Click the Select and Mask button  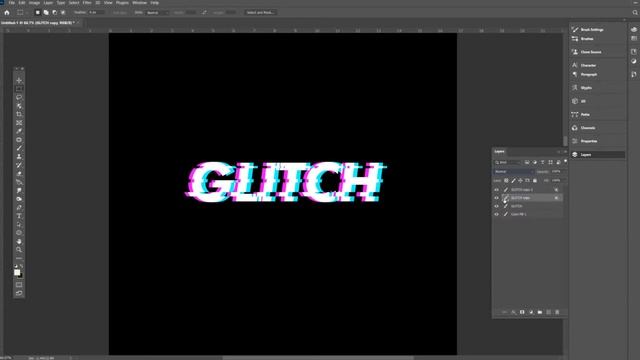260,13
